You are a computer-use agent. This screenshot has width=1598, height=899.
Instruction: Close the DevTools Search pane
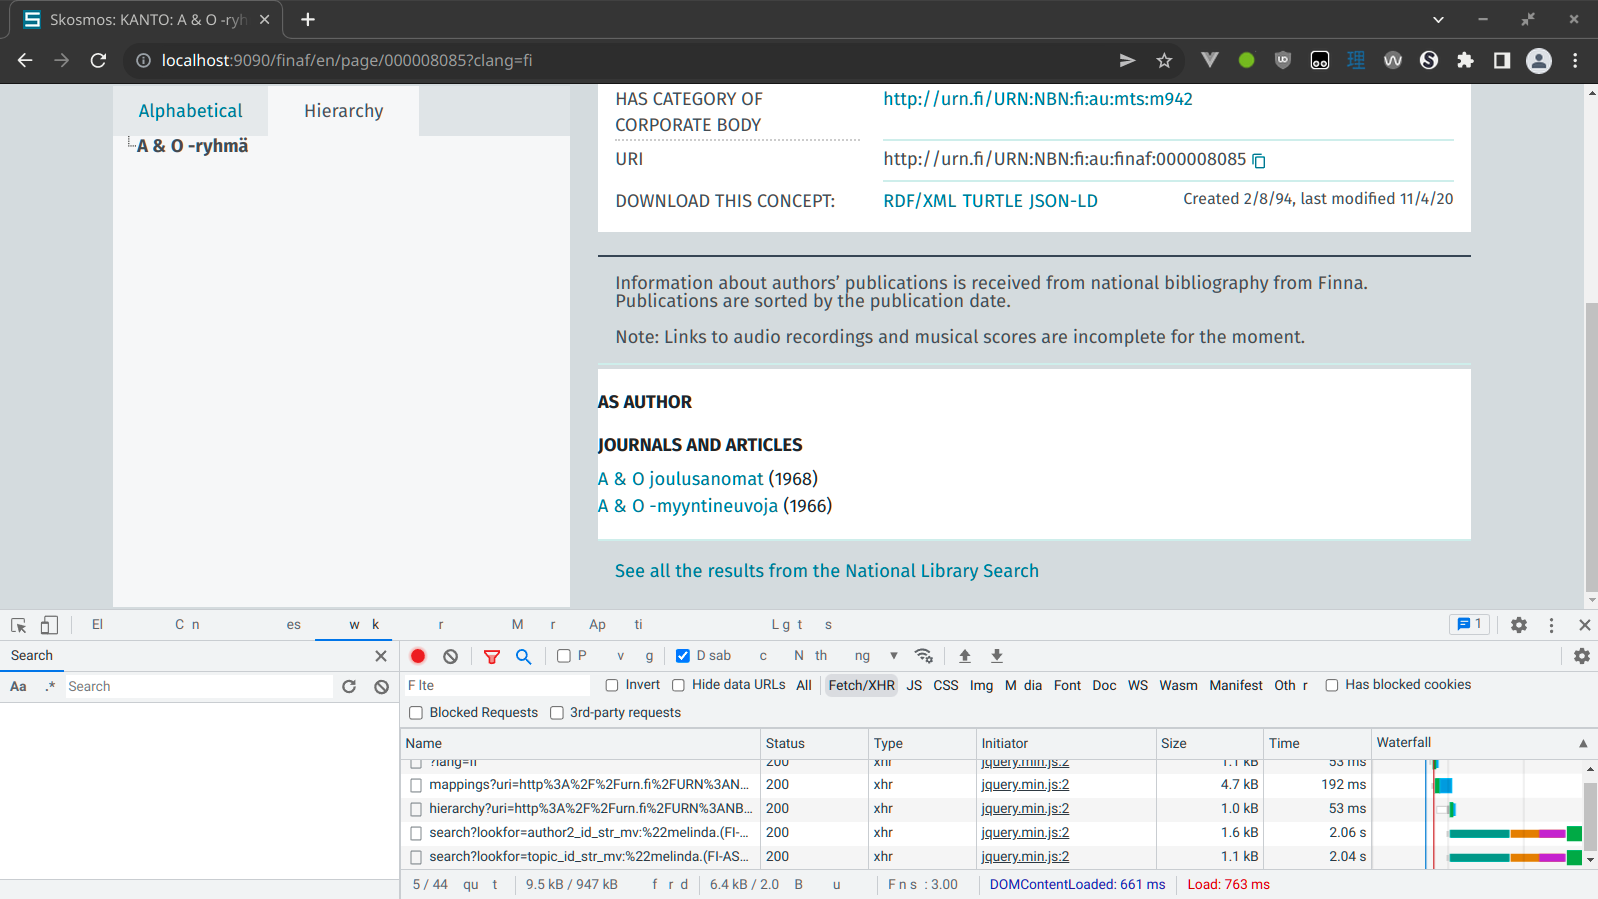coord(381,656)
